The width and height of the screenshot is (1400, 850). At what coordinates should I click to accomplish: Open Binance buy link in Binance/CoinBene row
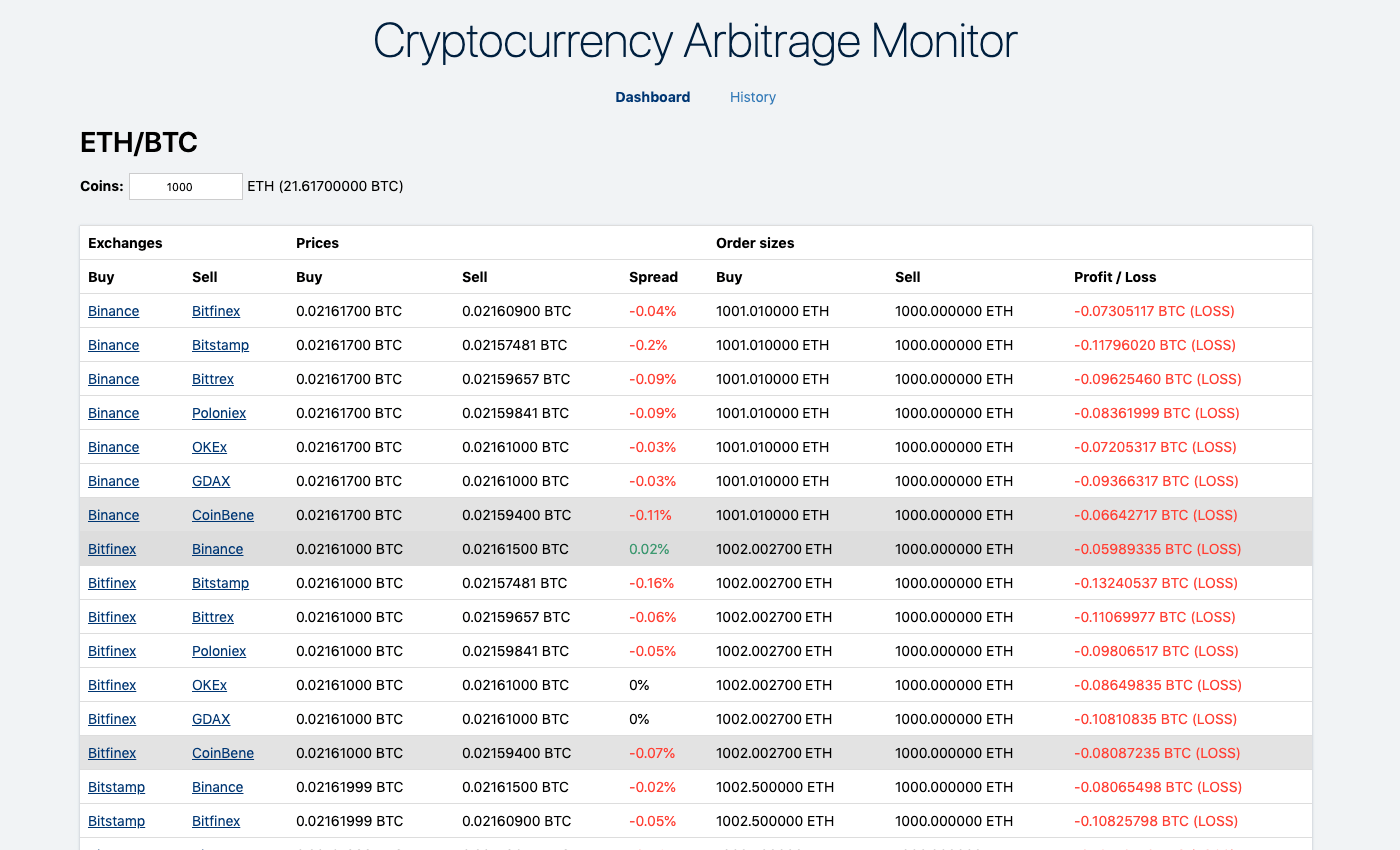click(114, 515)
